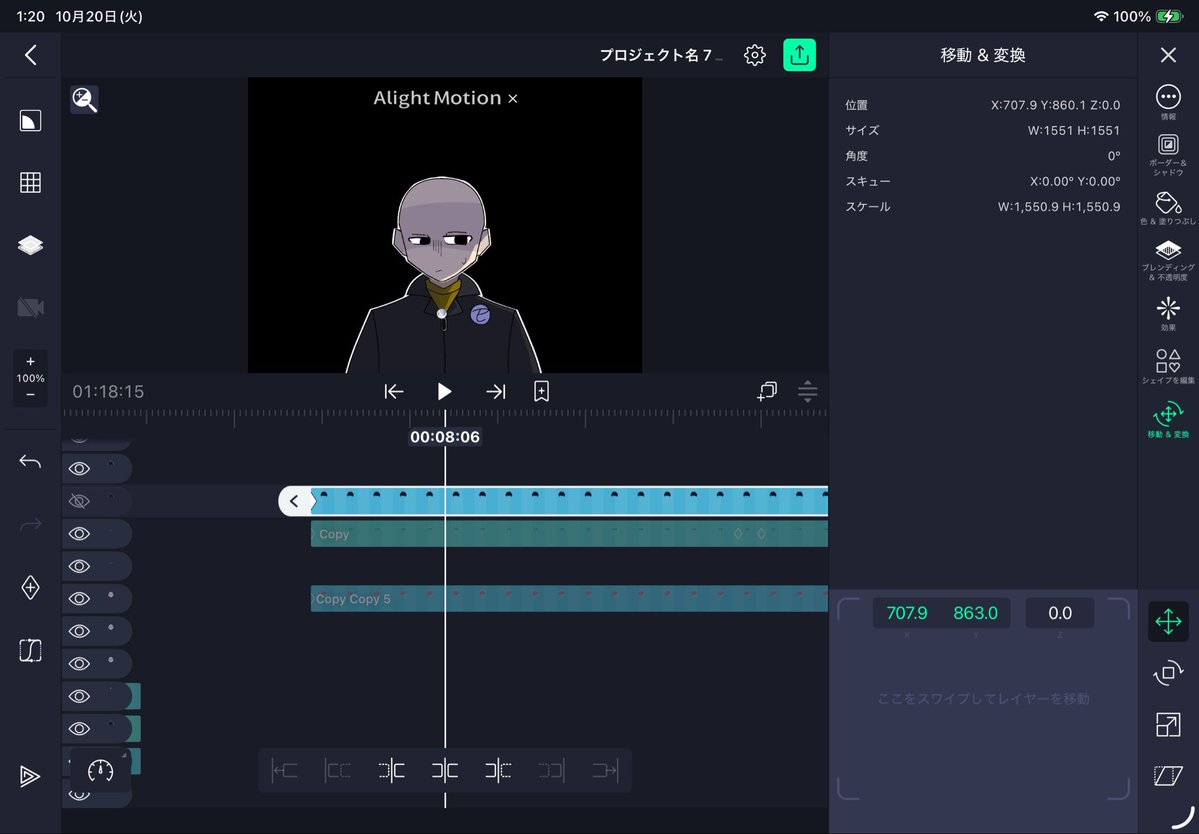1199x834 pixels.
Task: Open project settings gear
Action: pos(755,55)
